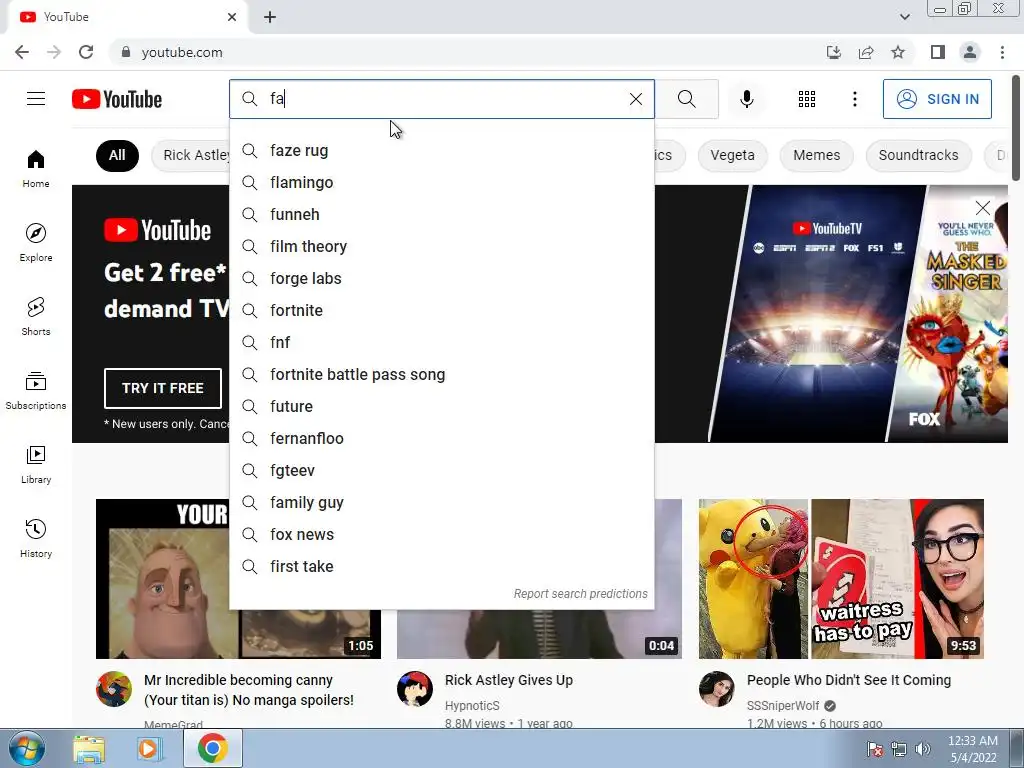Choose the 'film theory' suggestion
This screenshot has height=768, width=1024.
click(x=441, y=247)
